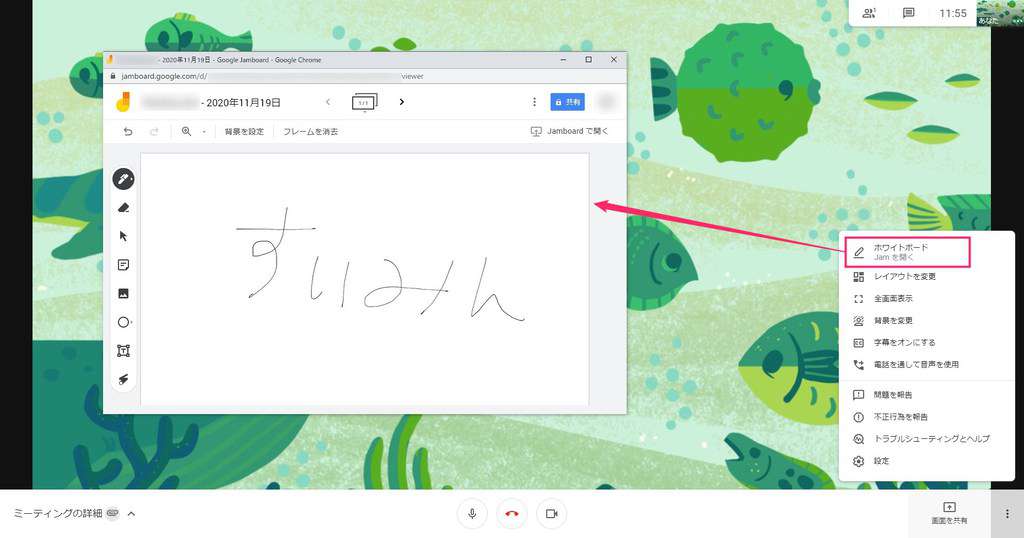Select the Circle shape tool
The image size is (1024, 538).
pyautogui.click(x=123, y=322)
